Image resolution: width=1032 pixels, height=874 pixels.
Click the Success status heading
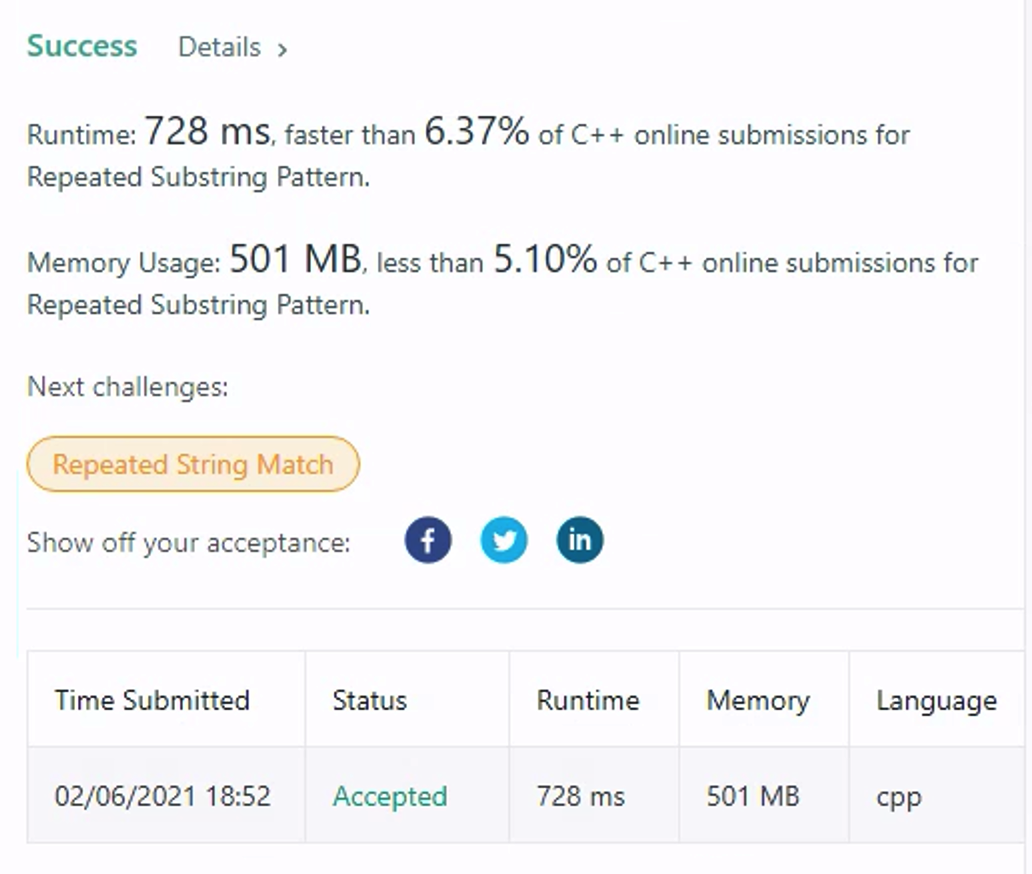(x=82, y=46)
